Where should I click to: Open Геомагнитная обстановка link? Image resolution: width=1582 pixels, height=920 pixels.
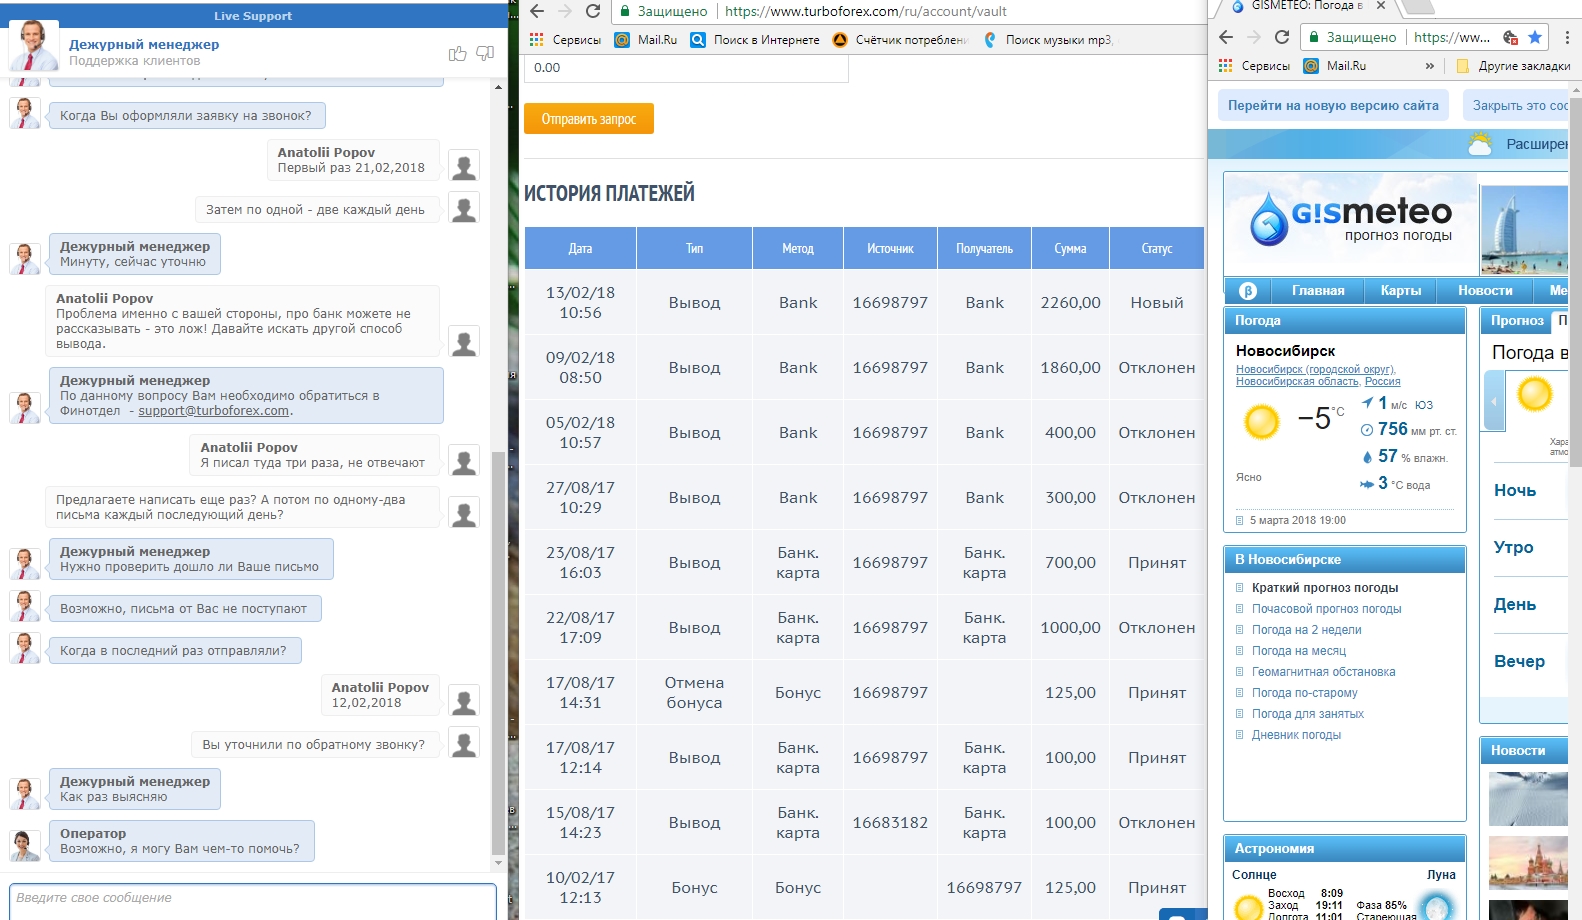(1323, 672)
